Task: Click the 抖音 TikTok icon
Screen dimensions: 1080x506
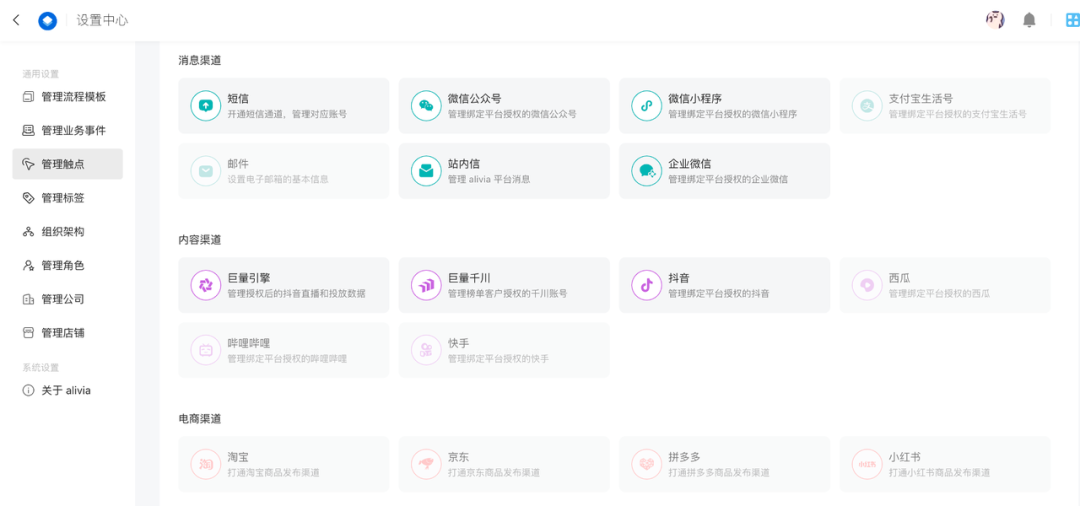Action: click(646, 285)
